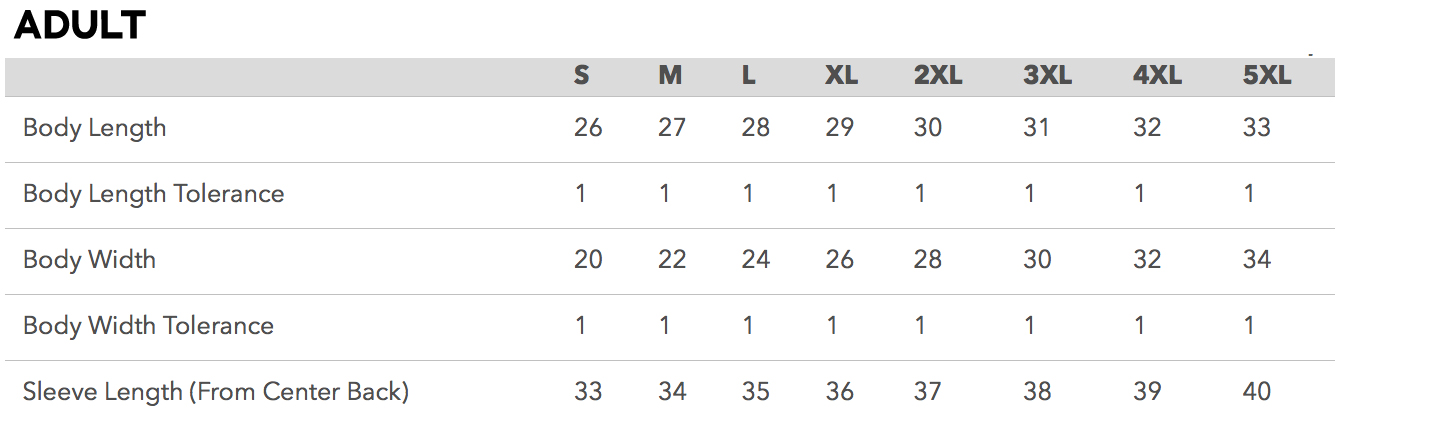Click Sleeve Length (From Center Back) label

[216, 392]
